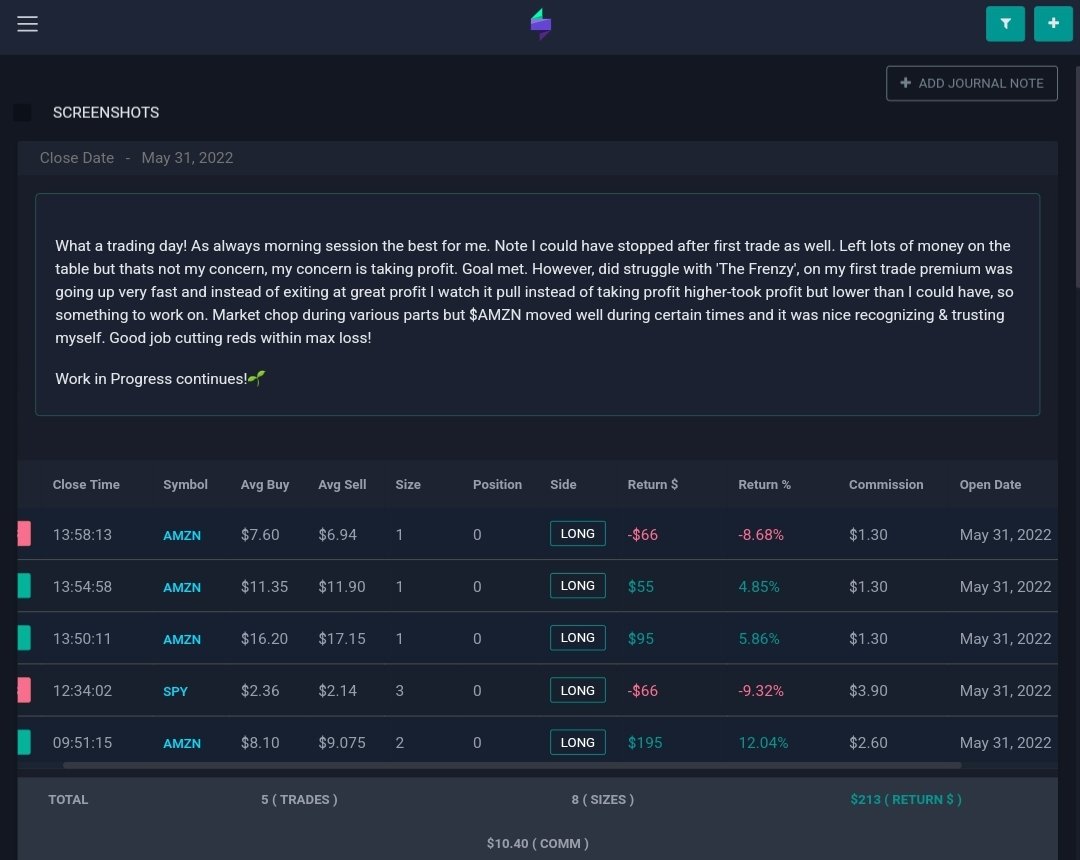Sort by Return $ column header
The image size is (1080, 860).
click(652, 485)
